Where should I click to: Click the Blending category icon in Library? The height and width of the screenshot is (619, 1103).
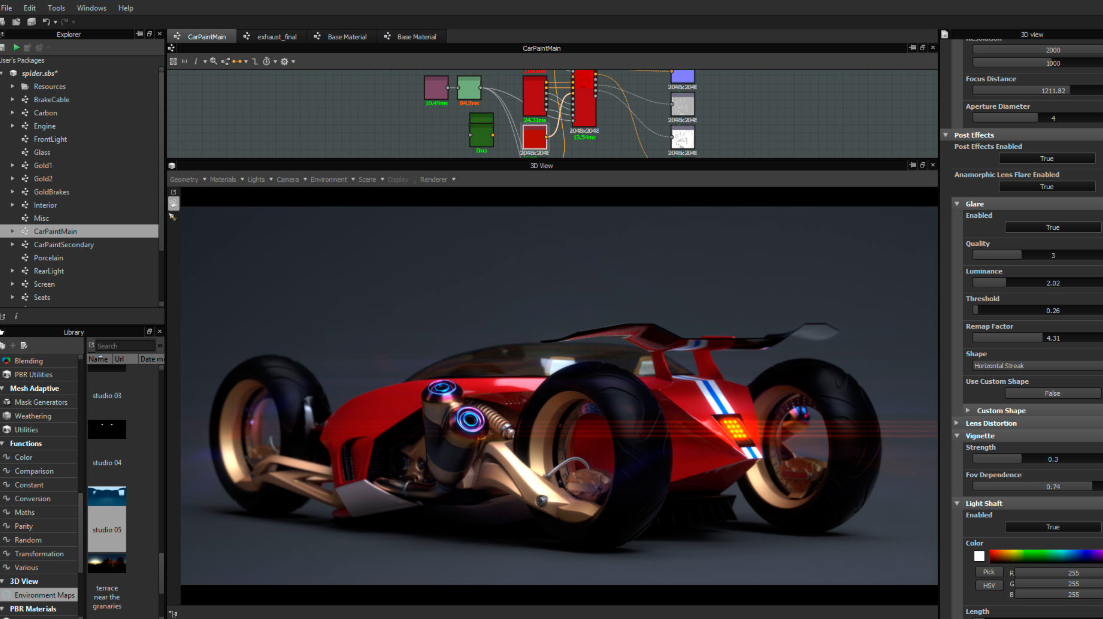pyautogui.click(x=7, y=361)
